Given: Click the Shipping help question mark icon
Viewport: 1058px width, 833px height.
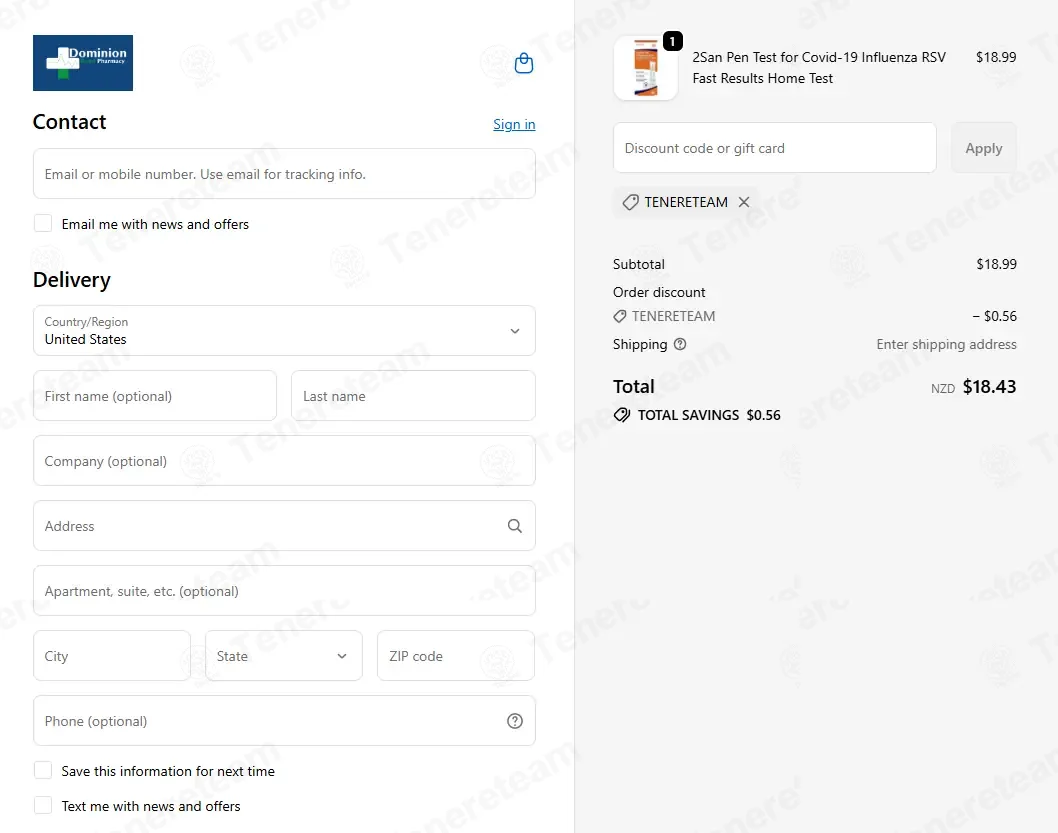Looking at the screenshot, I should pos(680,344).
